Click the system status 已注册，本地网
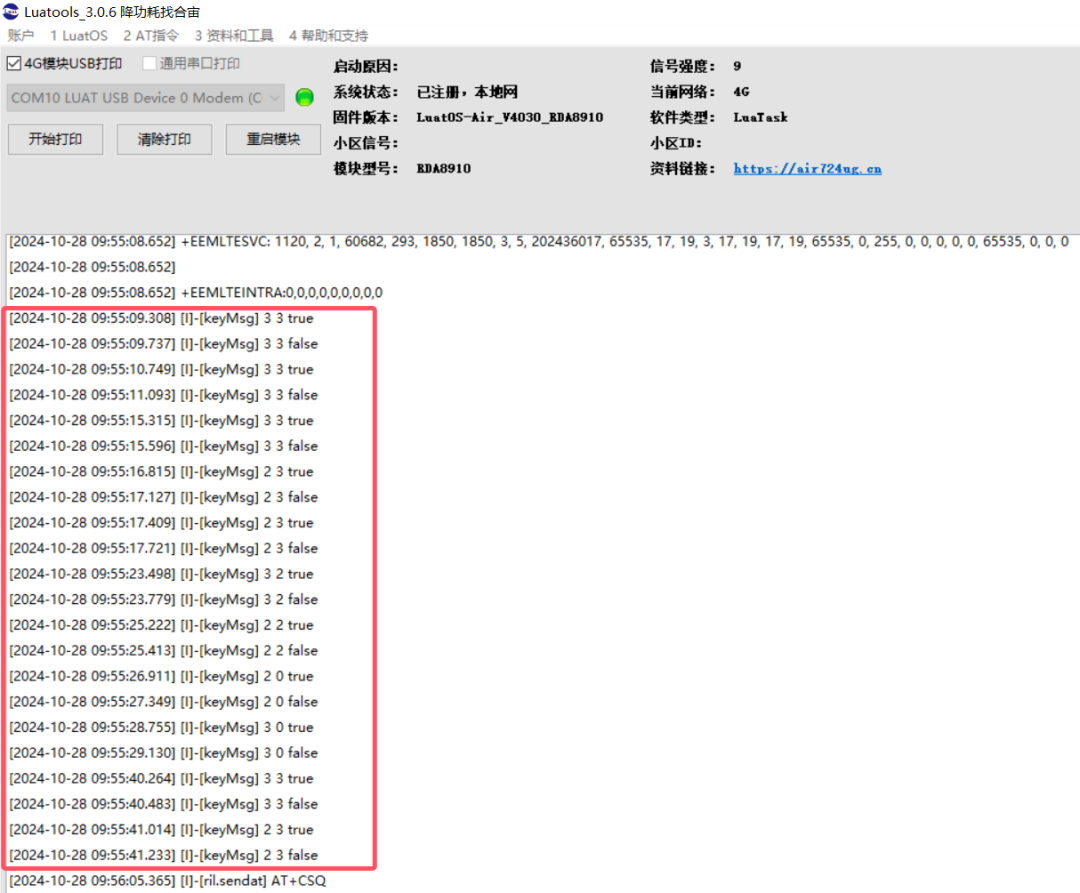Image resolution: width=1080 pixels, height=893 pixels. coord(467,92)
